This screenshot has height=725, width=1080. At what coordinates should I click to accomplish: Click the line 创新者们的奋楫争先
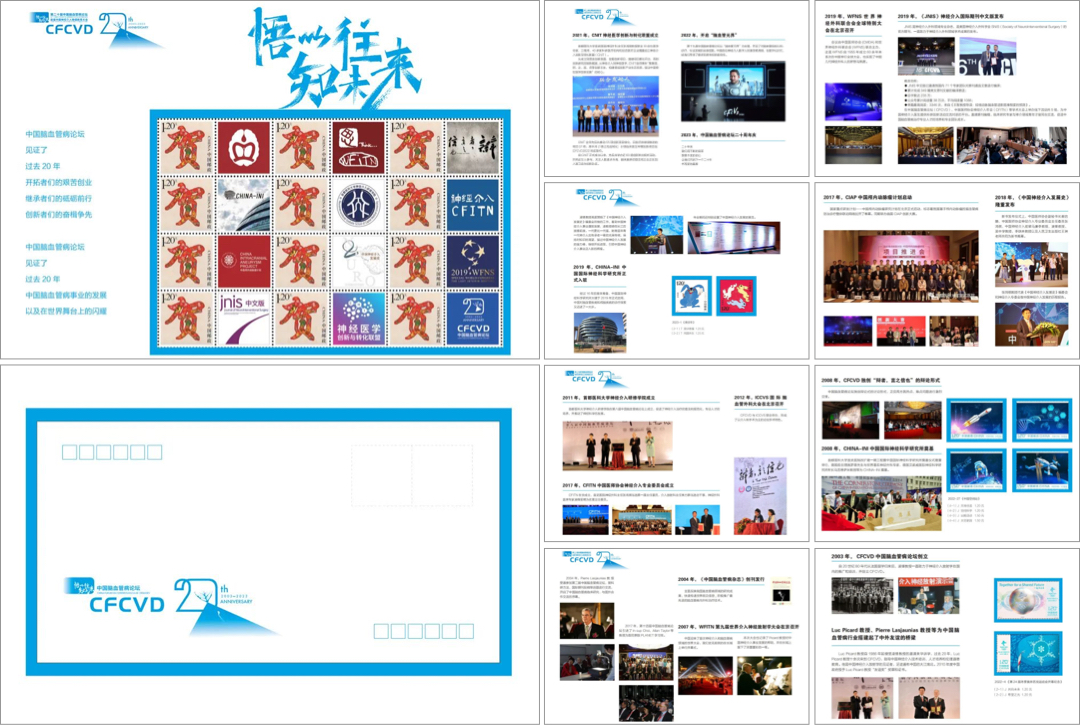[x=59, y=214]
